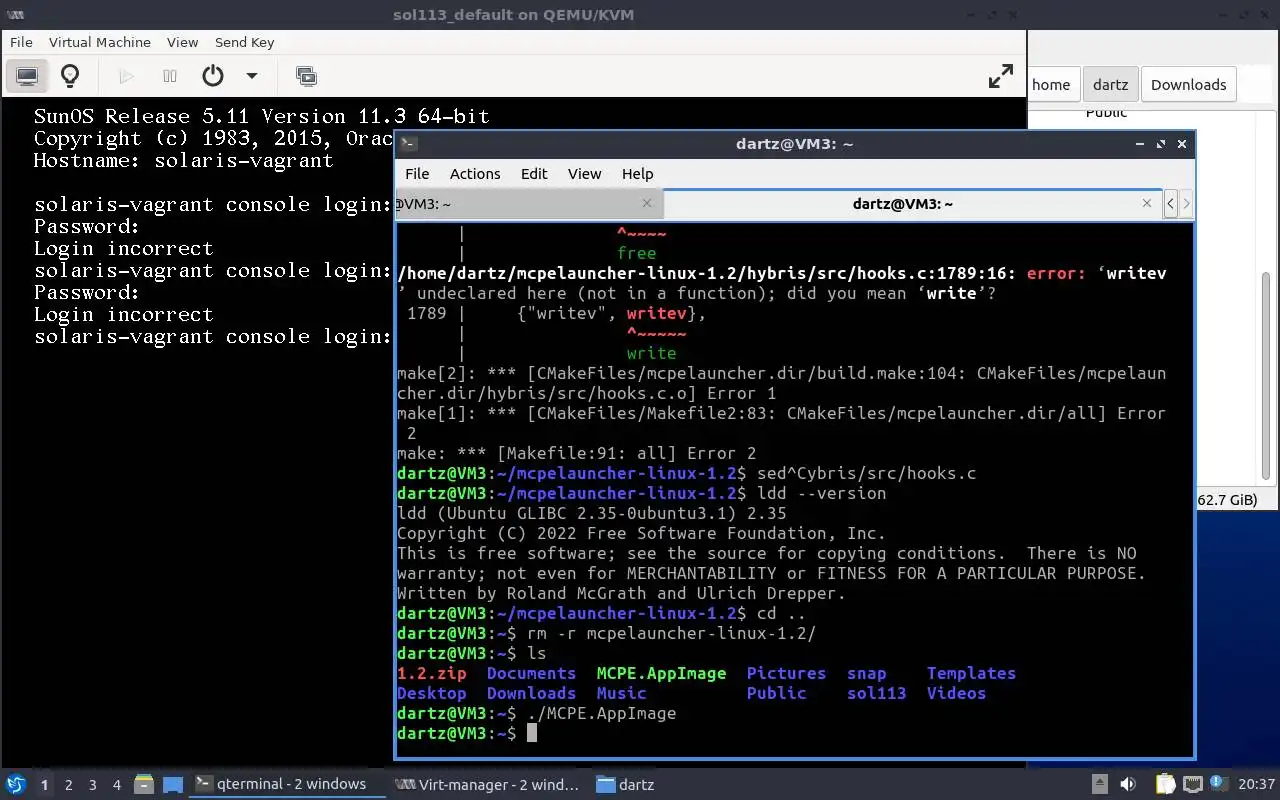
Task: Switch to virtual desktop 4
Action: click(117, 785)
